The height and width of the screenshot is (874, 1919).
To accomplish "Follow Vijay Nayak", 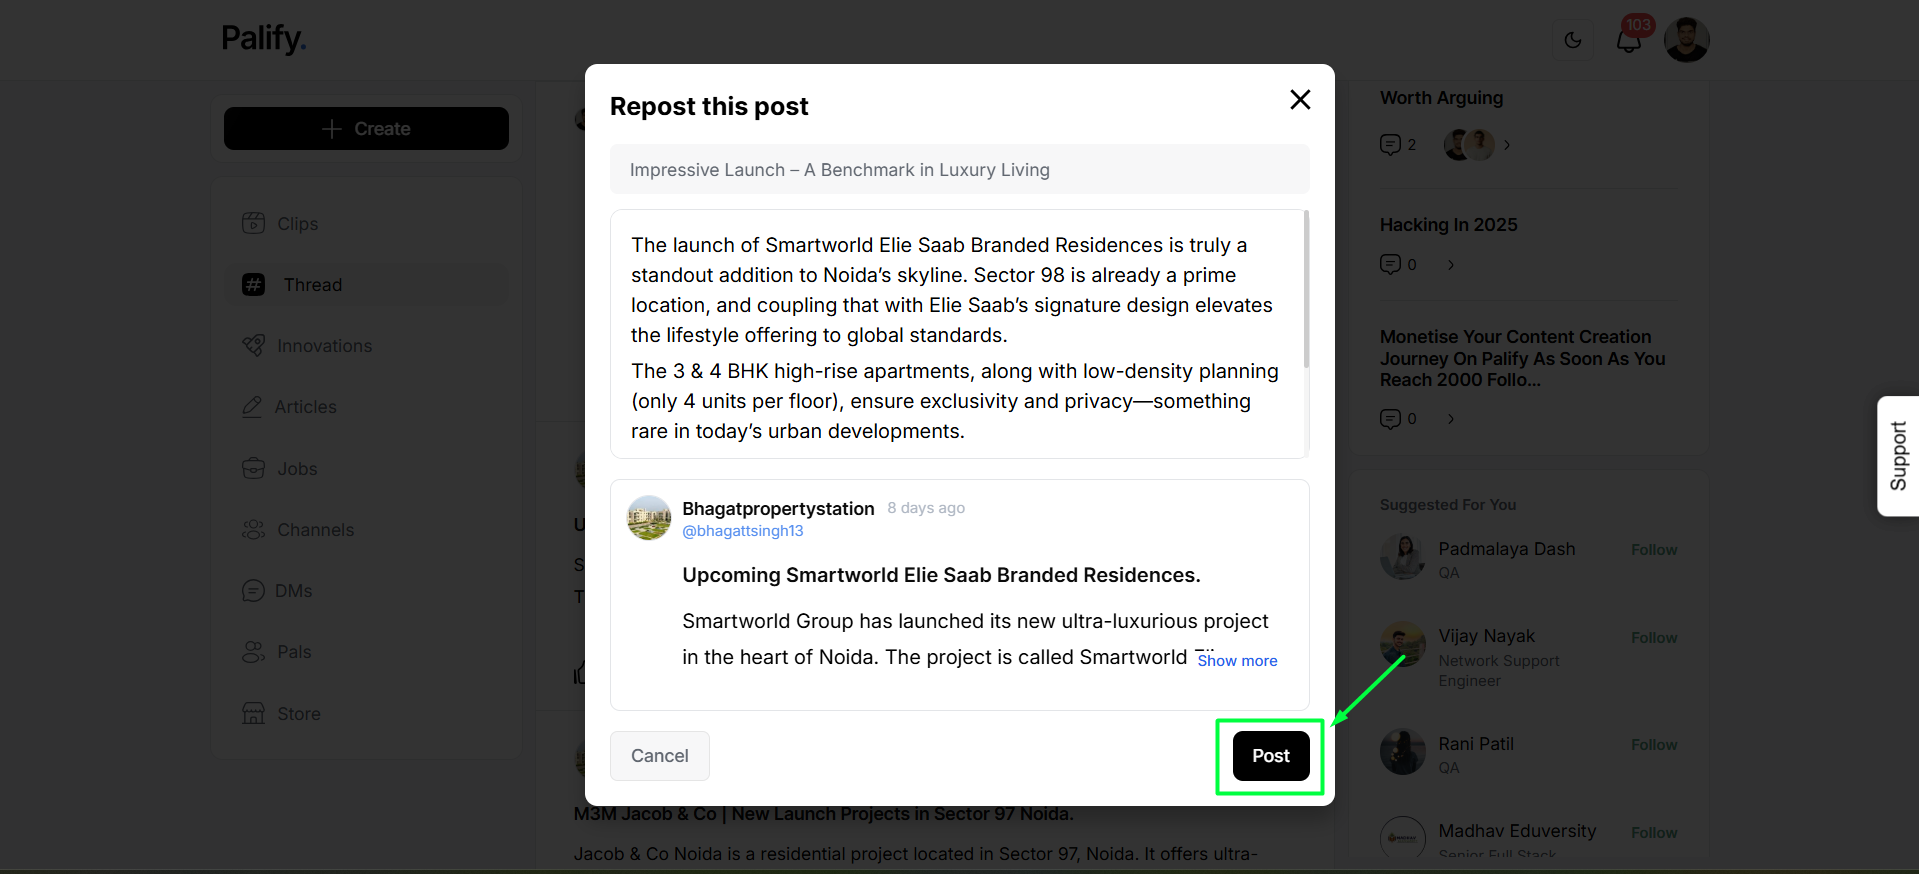I will coord(1654,638).
